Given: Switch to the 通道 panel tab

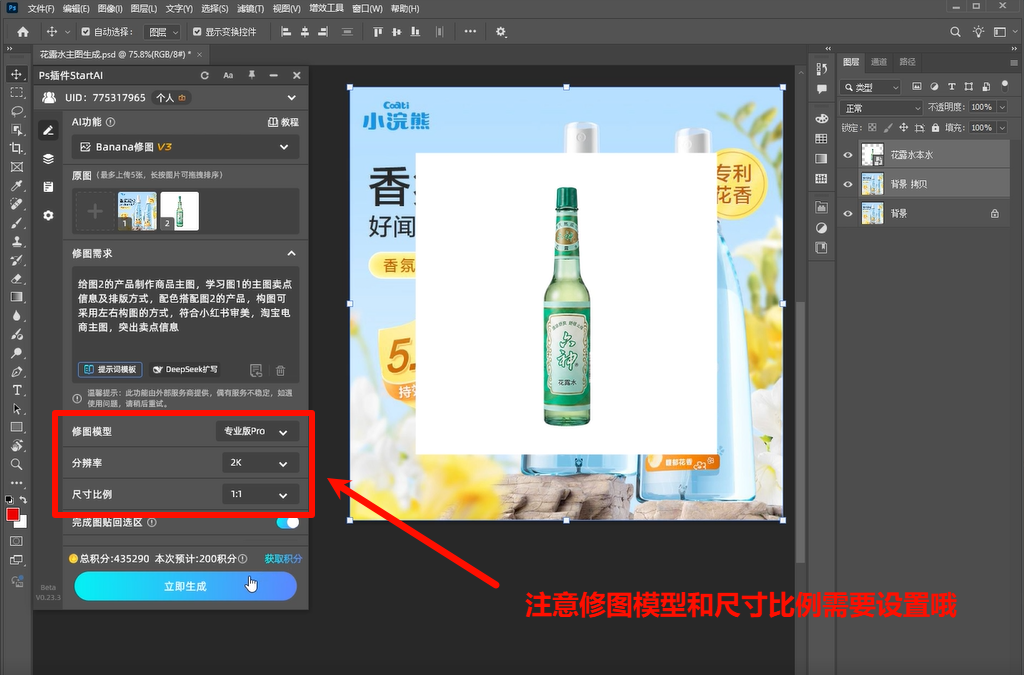Looking at the screenshot, I should 878,61.
